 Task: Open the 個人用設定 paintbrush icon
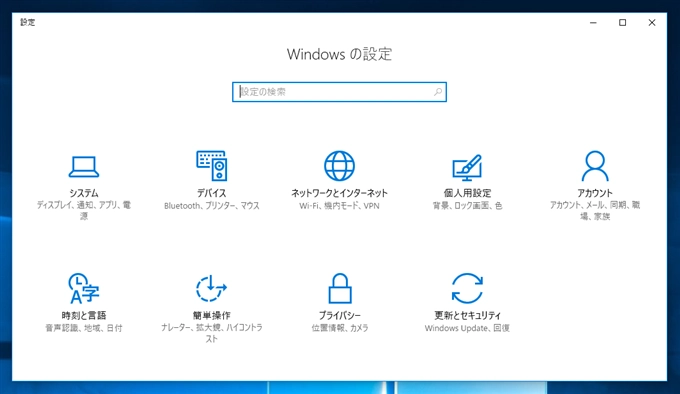467,167
